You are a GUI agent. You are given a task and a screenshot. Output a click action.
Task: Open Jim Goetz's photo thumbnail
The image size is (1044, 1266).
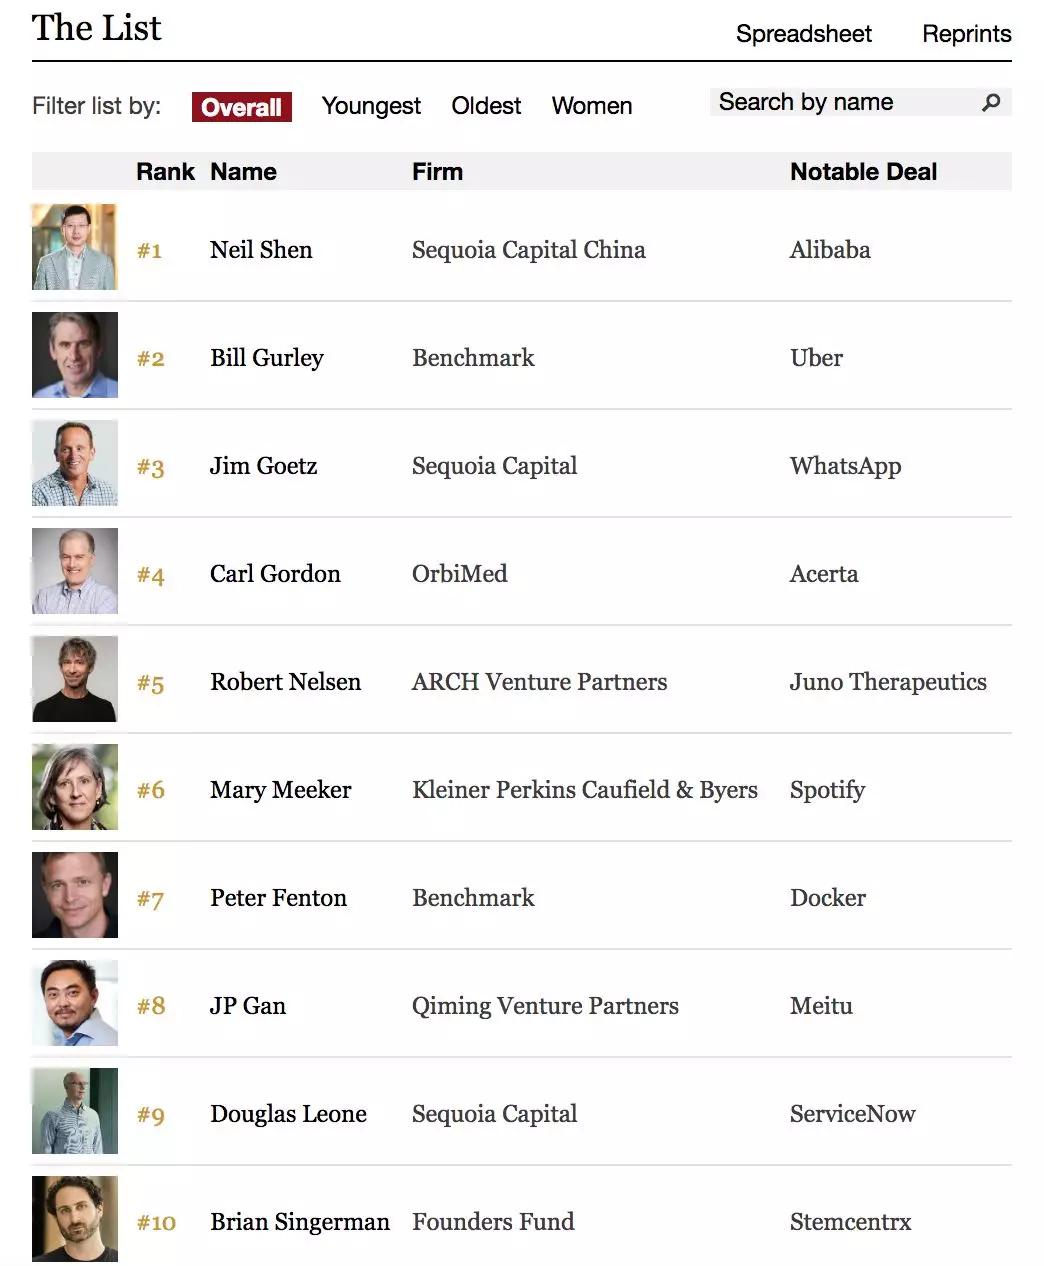[x=75, y=463]
